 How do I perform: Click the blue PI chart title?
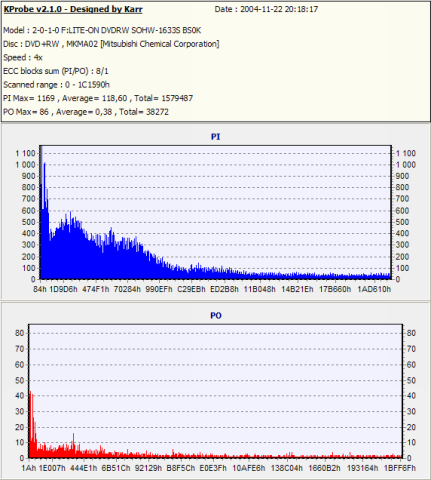(x=215, y=137)
